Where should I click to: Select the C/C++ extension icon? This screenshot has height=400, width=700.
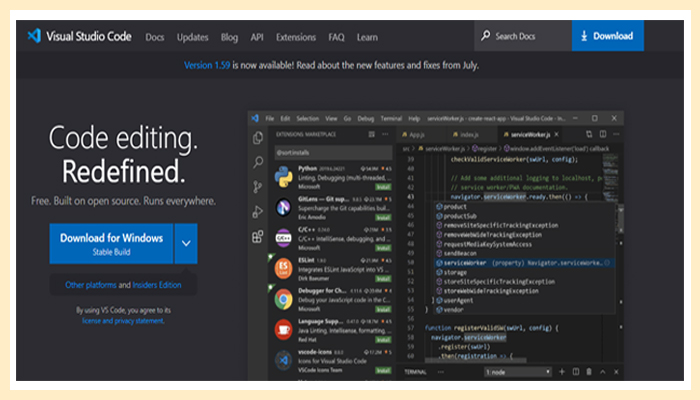tap(283, 238)
